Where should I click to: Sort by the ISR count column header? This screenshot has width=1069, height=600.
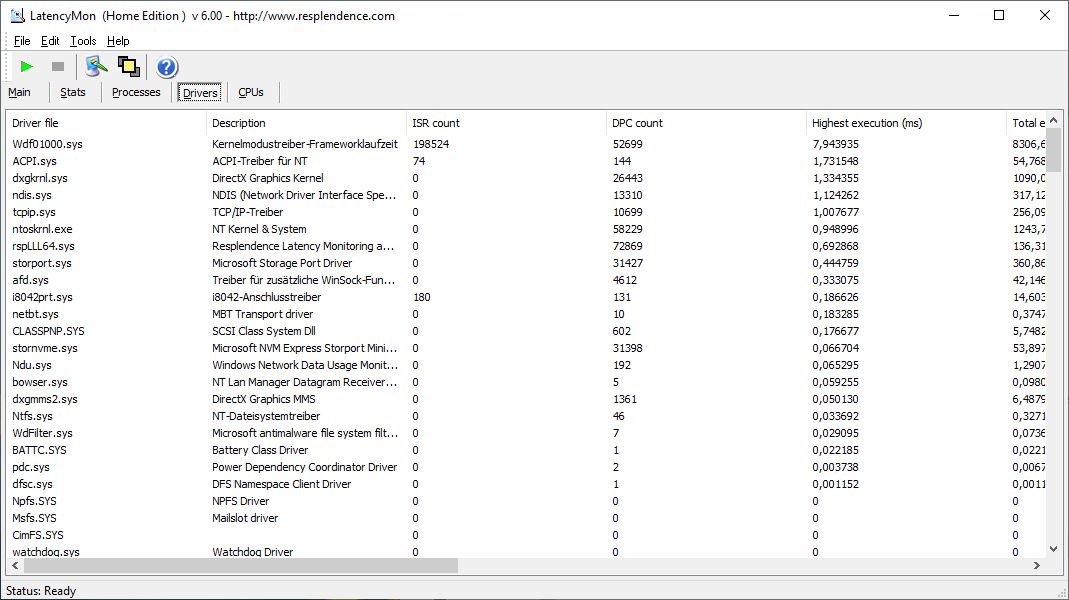click(x=505, y=123)
